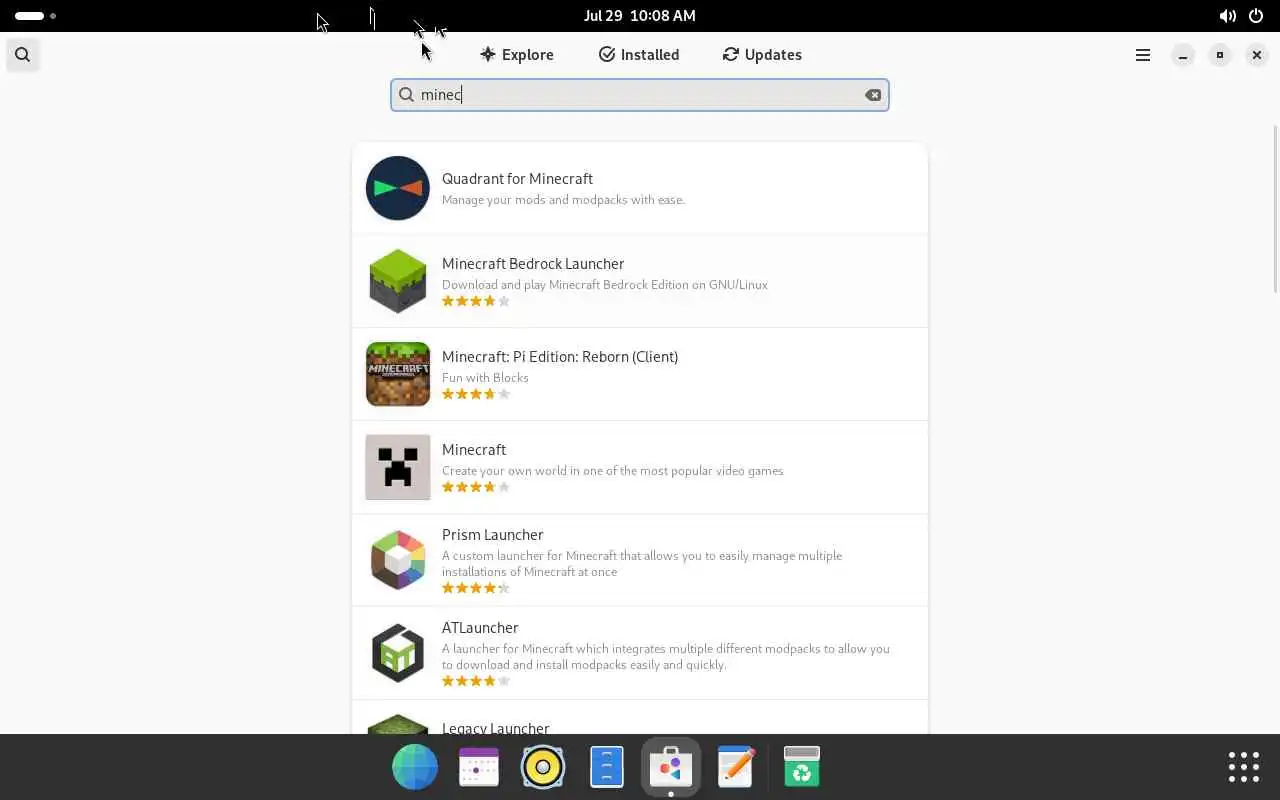This screenshot has width=1280, height=800.
Task: Click 'Manage your mods and modpacks with ease.'
Action: 563,200
